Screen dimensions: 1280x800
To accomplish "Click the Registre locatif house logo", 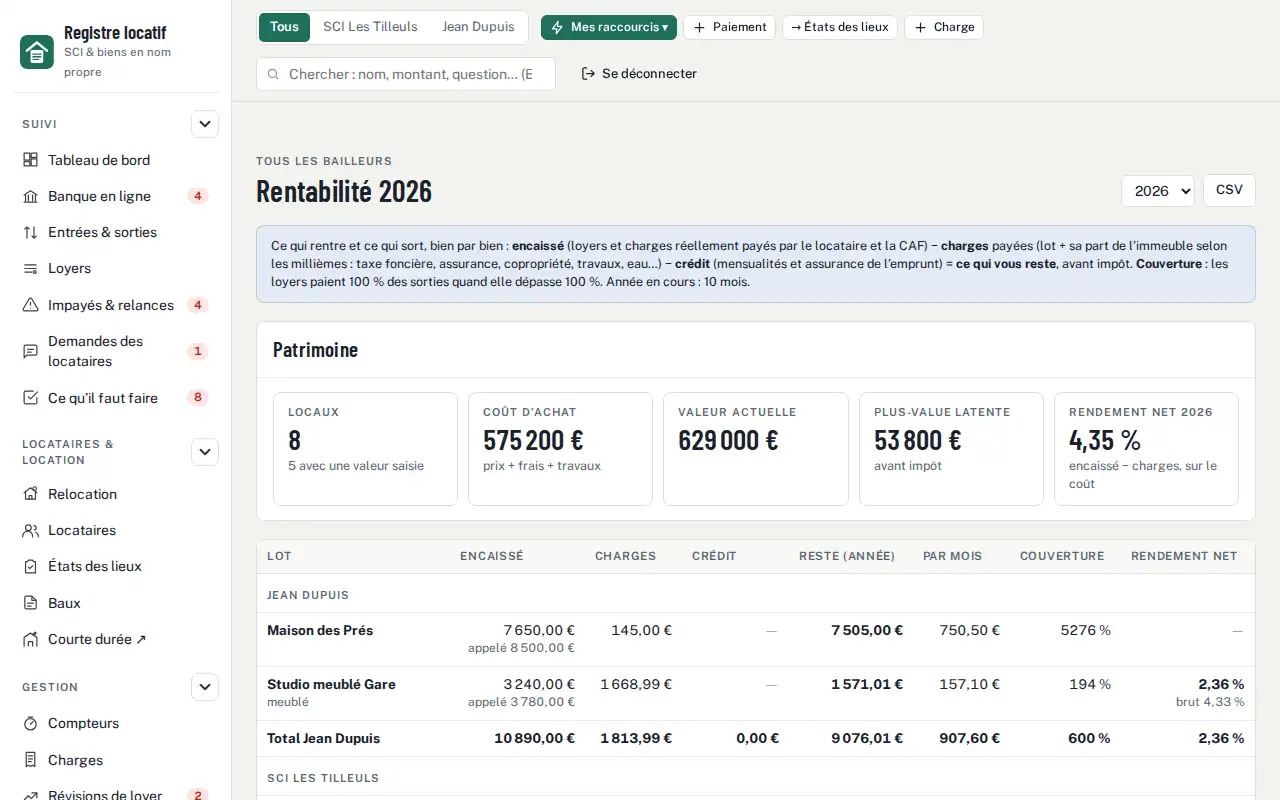I will pos(37,52).
